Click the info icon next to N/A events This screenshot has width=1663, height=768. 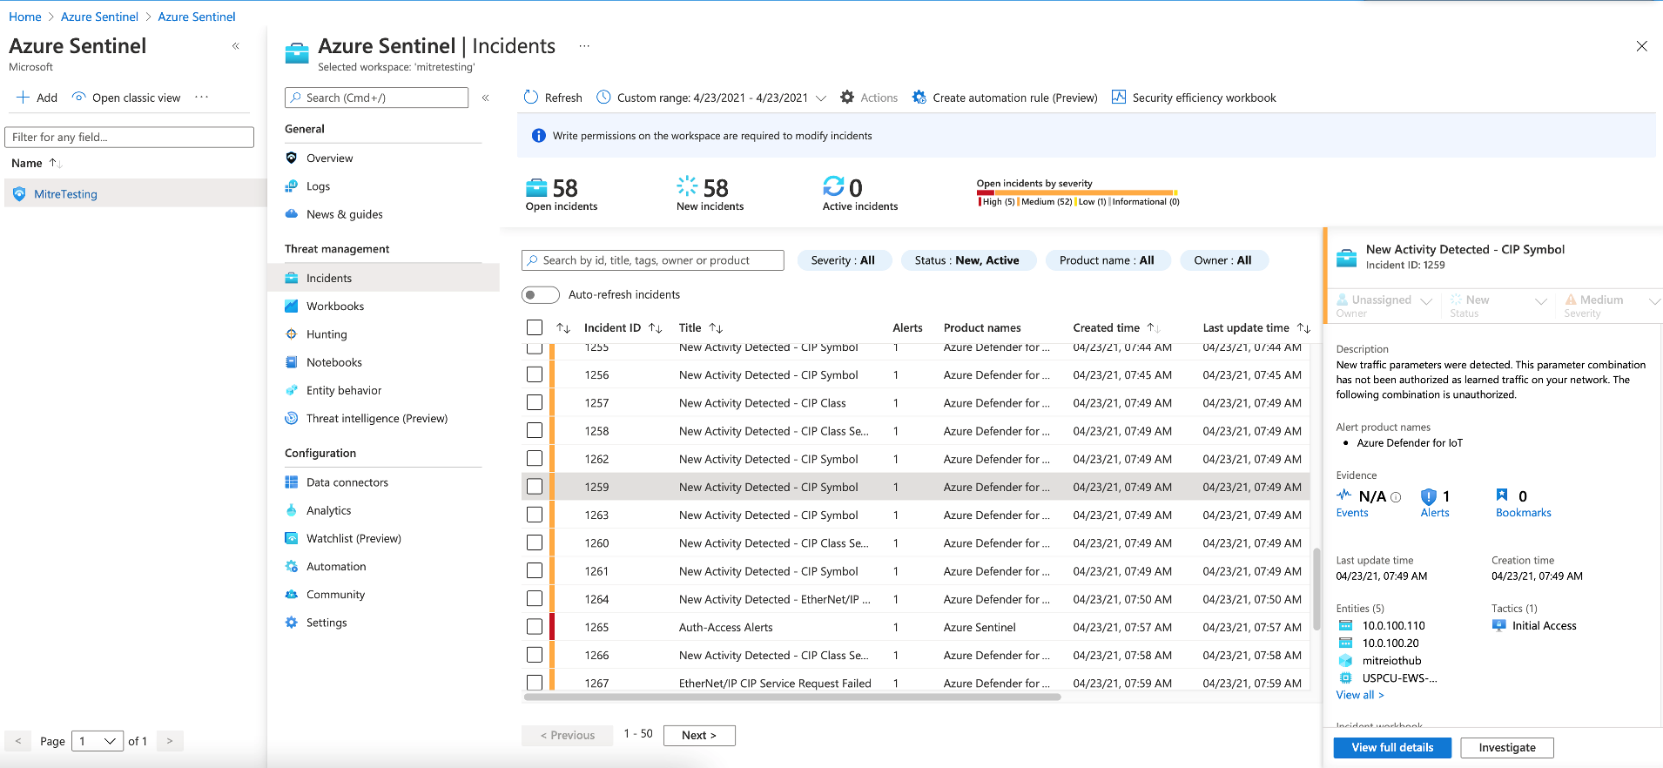(x=1396, y=497)
